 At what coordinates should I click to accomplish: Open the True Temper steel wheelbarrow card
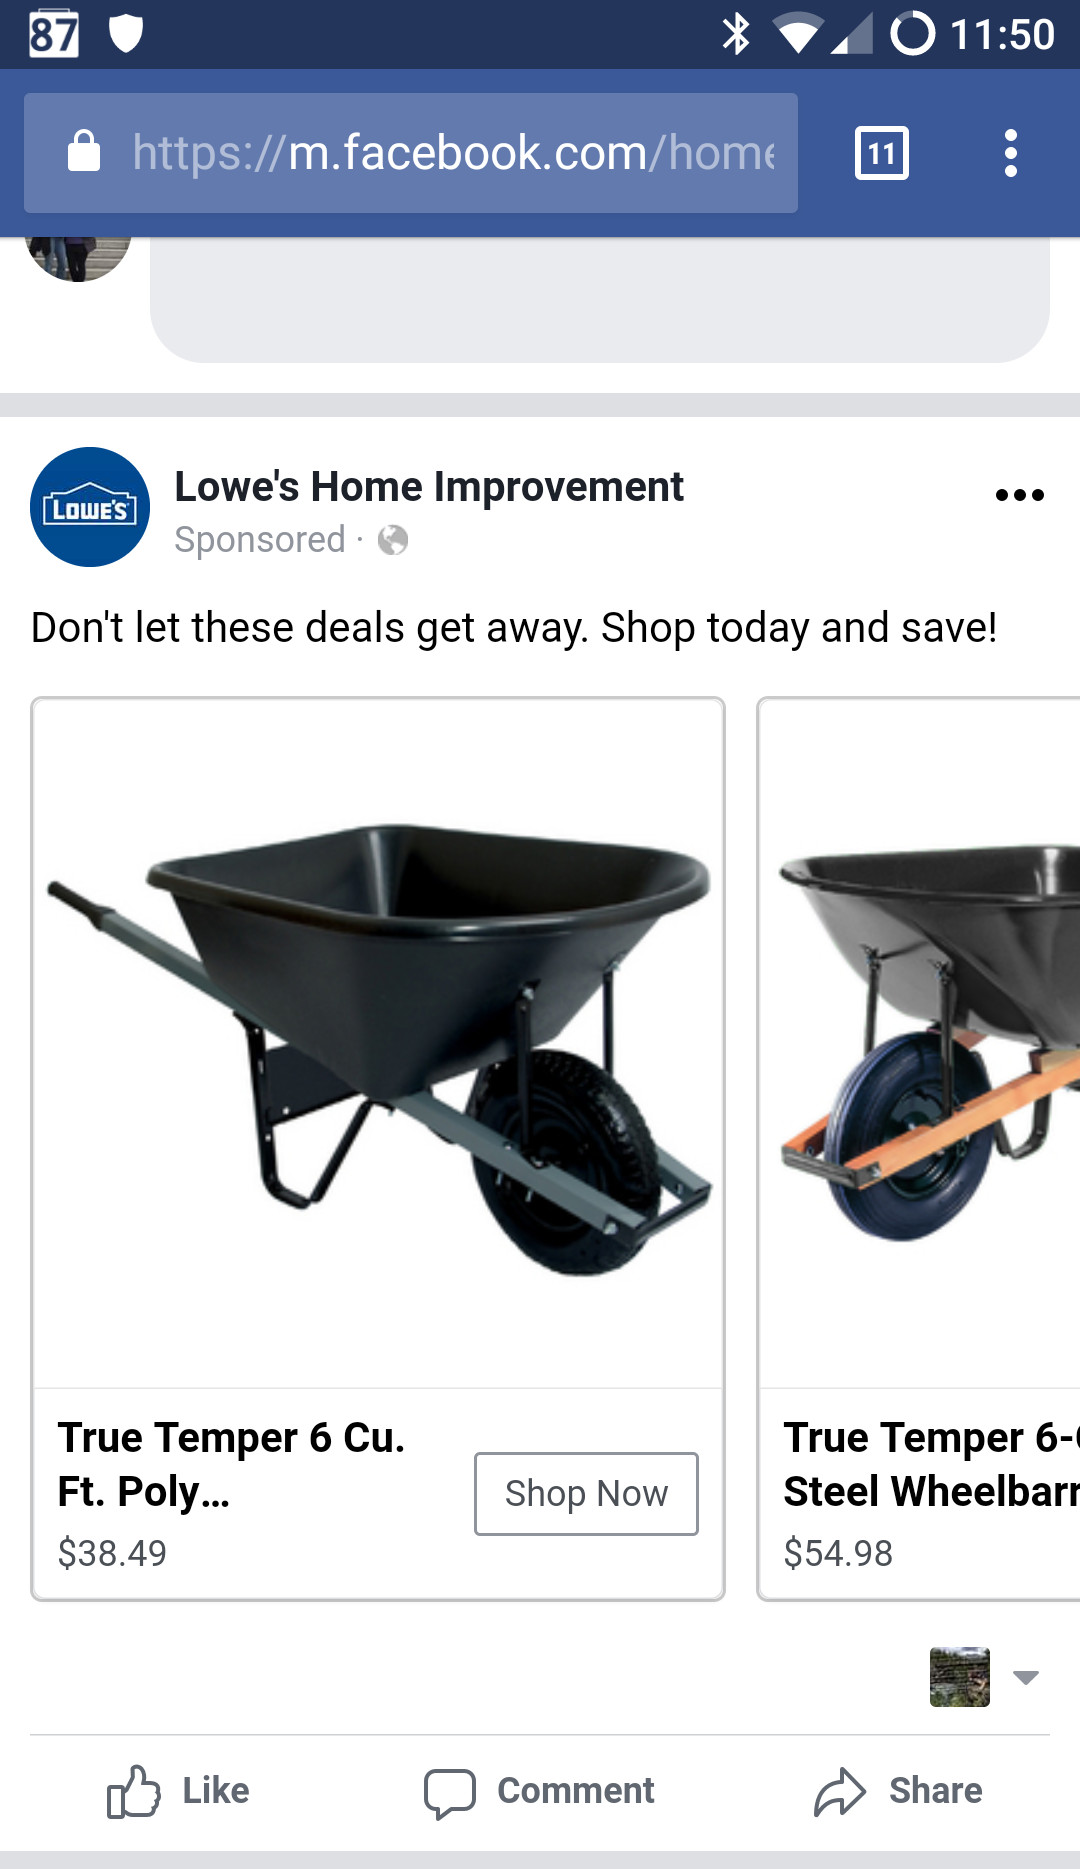pos(919,1149)
